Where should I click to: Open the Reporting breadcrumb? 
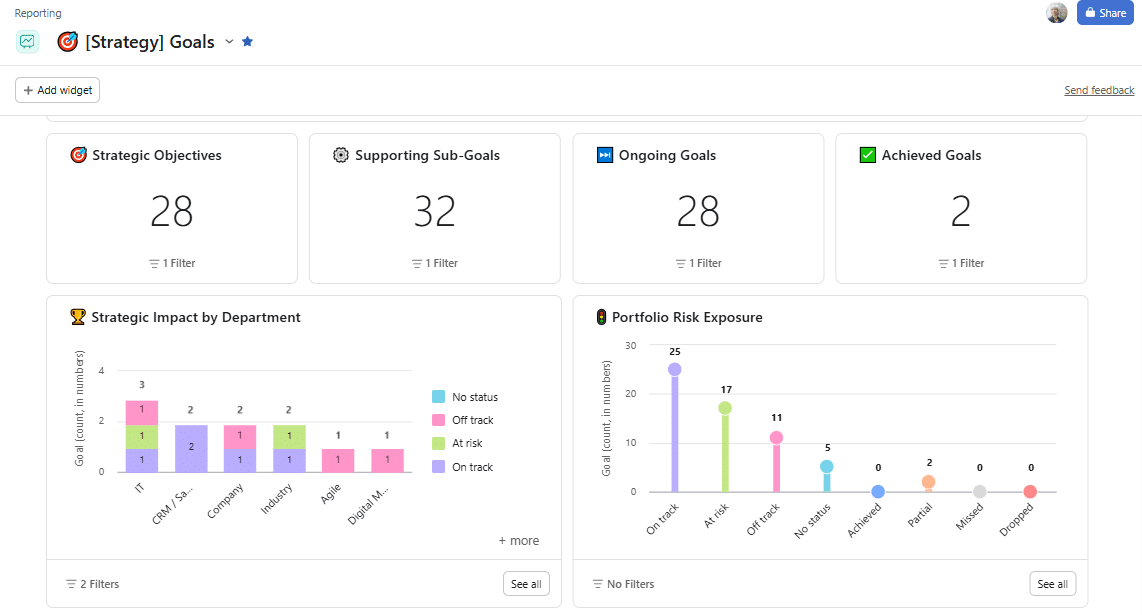(x=38, y=13)
